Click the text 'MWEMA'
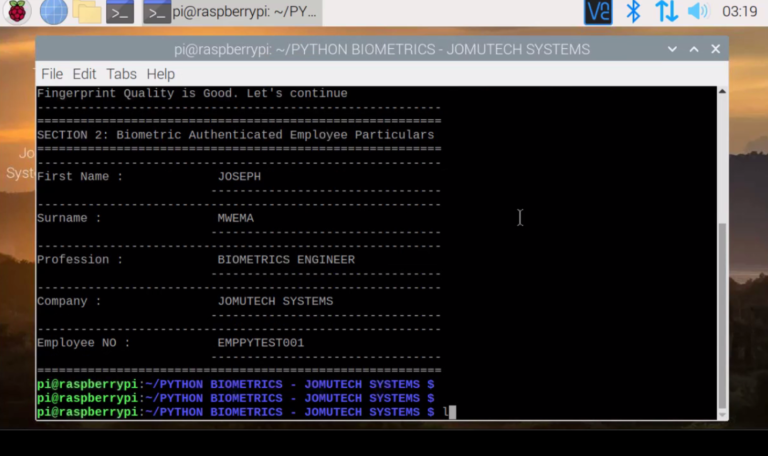Viewport: 768px width, 456px height. [x=236, y=218]
